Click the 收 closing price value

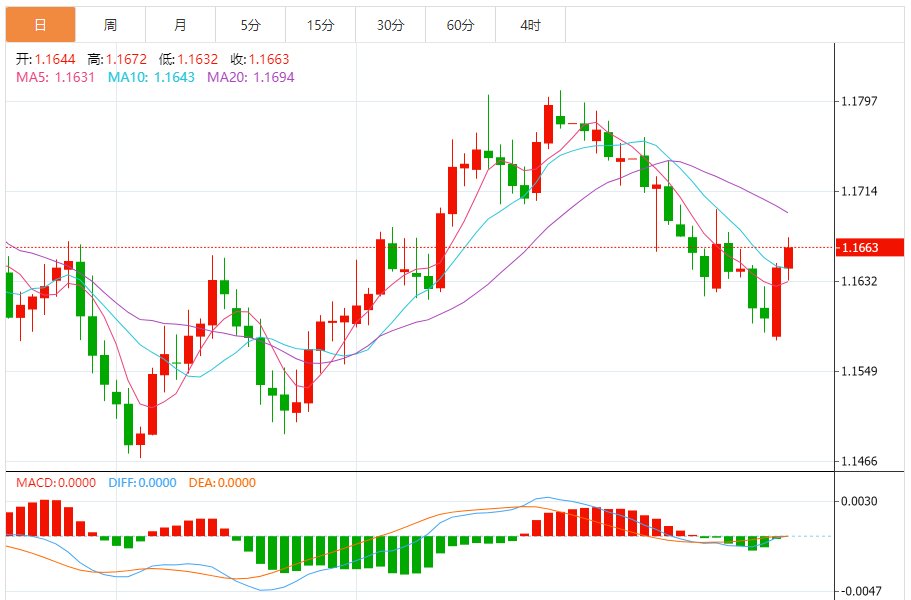tap(269, 59)
